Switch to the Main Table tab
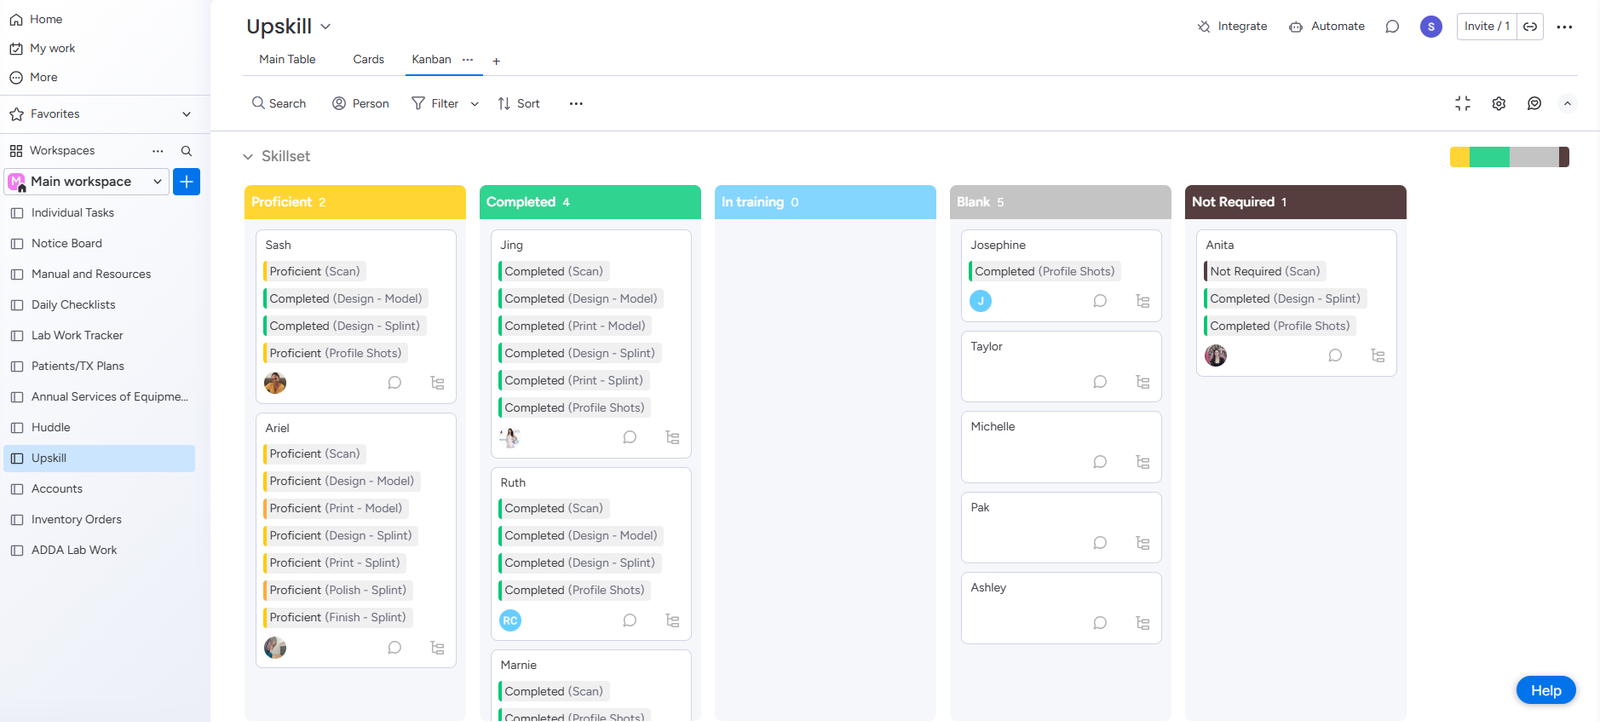This screenshot has height=722, width=1600. click(287, 60)
